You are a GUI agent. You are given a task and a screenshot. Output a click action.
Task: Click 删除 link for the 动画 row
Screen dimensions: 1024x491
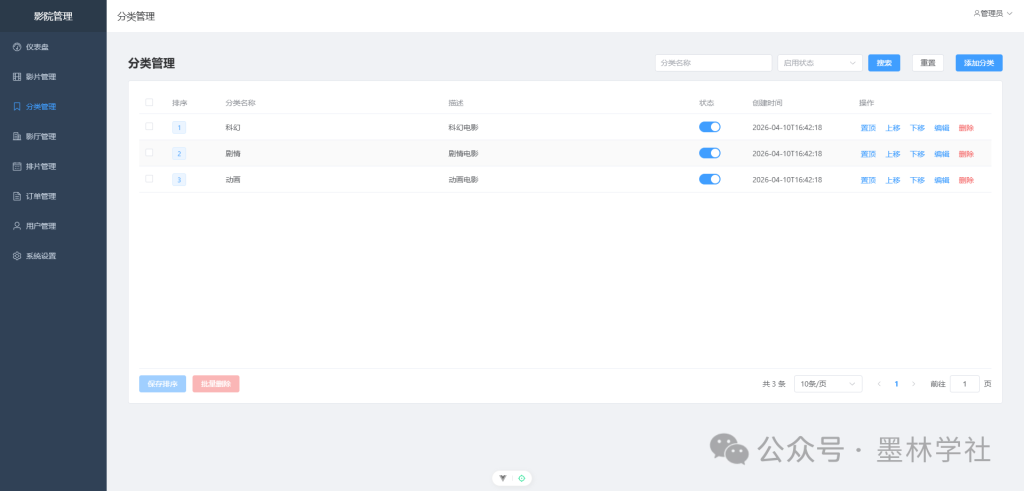click(966, 180)
